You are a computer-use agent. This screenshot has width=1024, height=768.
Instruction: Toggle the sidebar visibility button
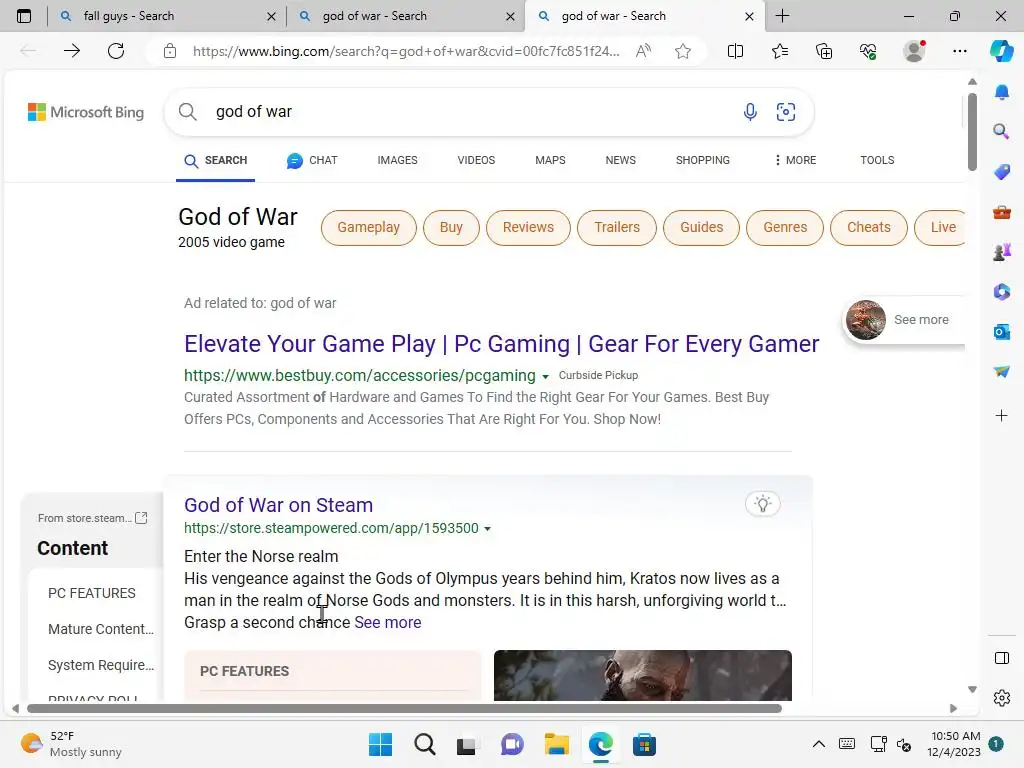click(1002, 658)
